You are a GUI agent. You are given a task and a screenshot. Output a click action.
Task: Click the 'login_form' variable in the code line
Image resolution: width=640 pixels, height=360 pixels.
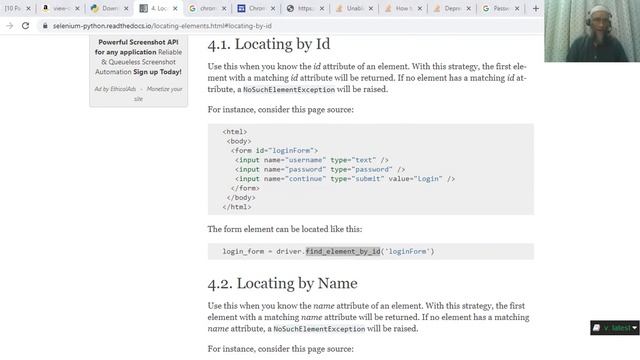coord(243,251)
